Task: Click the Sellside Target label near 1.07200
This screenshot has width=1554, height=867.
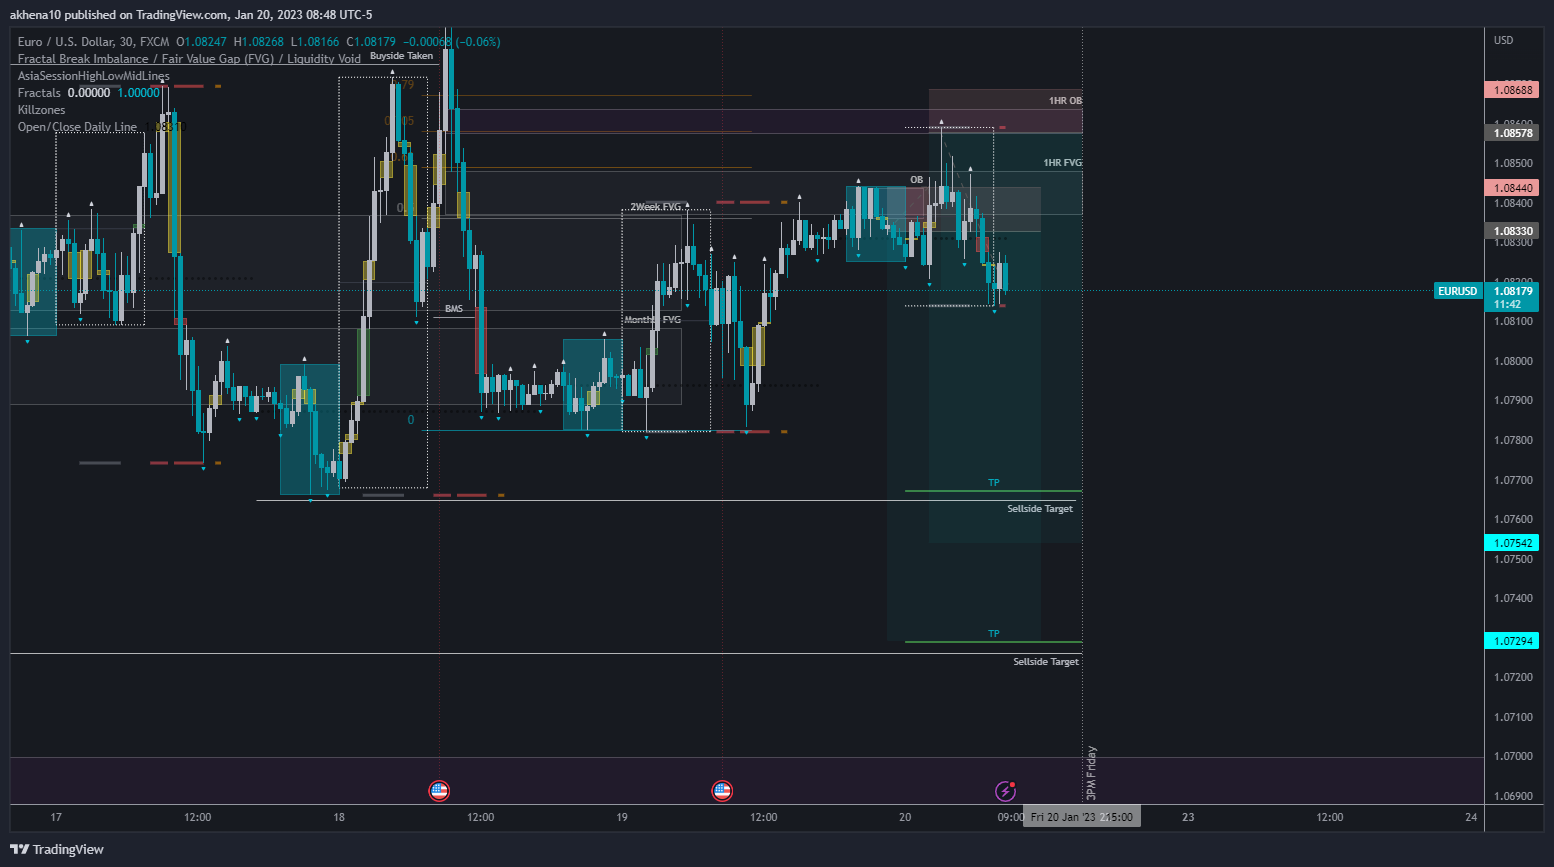Action: click(x=1046, y=662)
